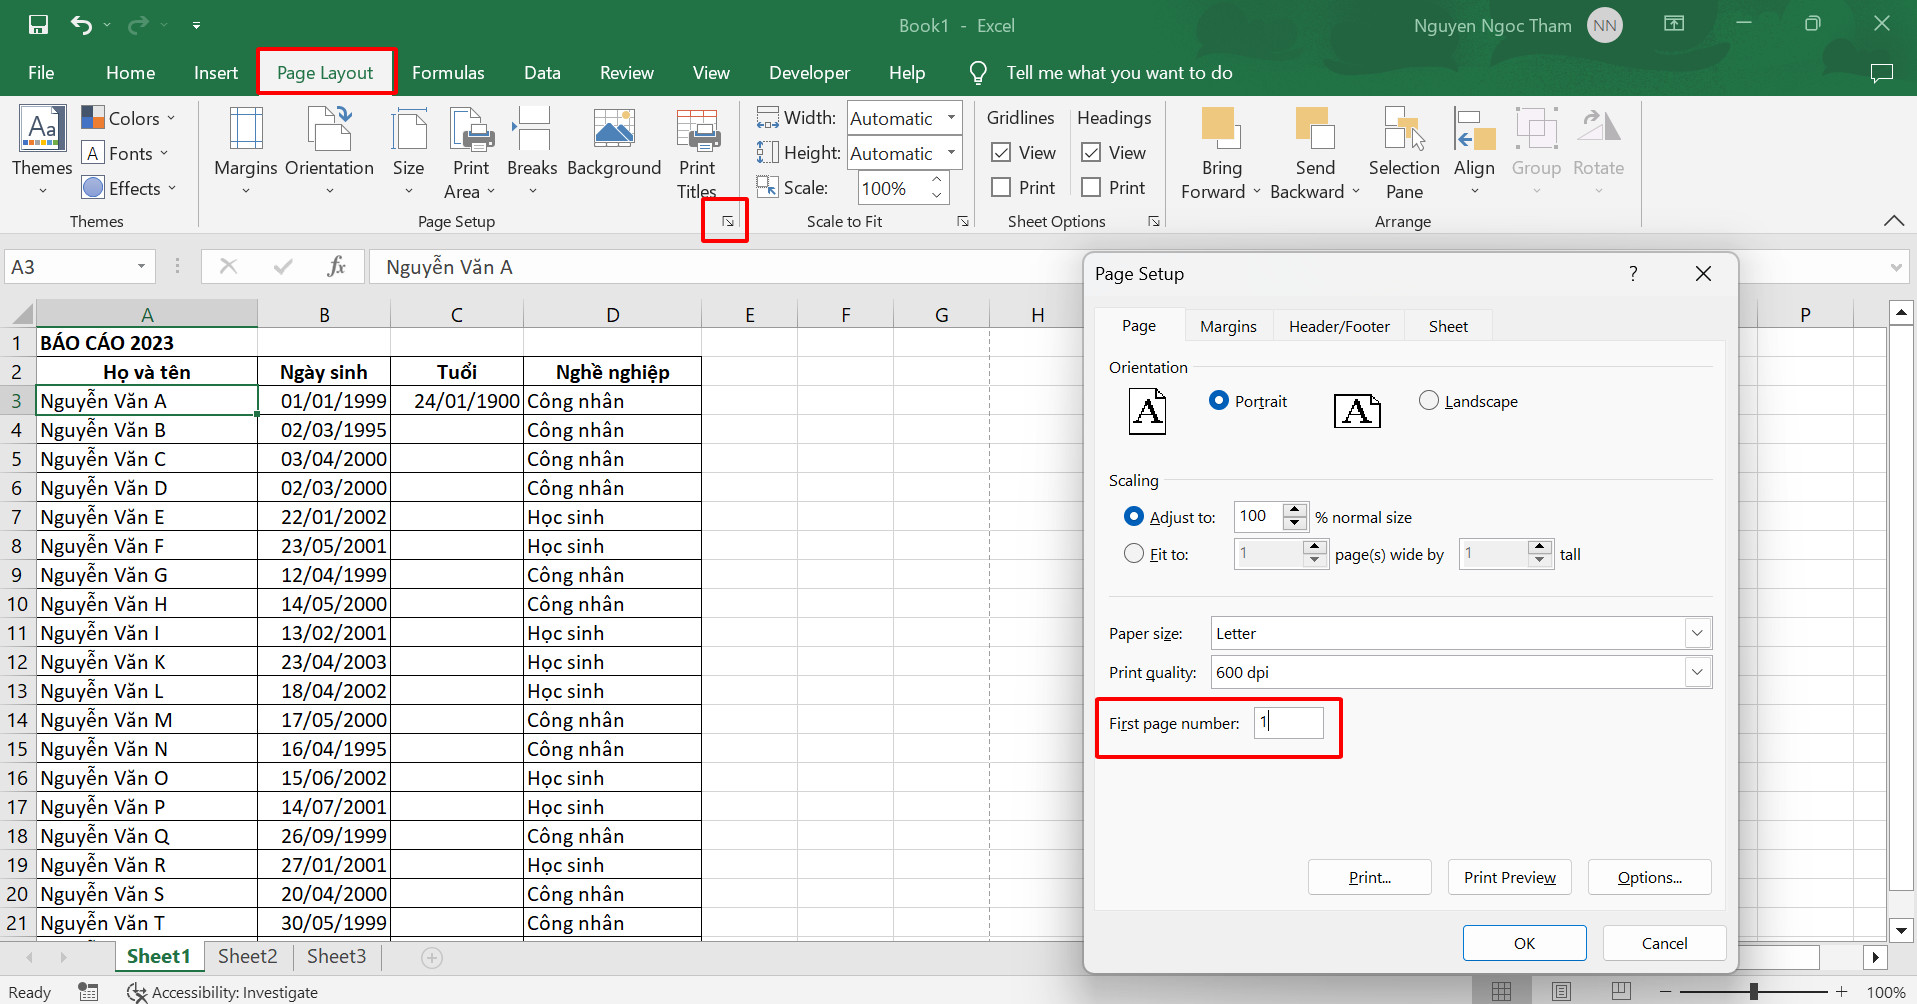Image resolution: width=1917 pixels, height=1004 pixels.
Task: Click the Print Preview button
Action: coord(1509,878)
